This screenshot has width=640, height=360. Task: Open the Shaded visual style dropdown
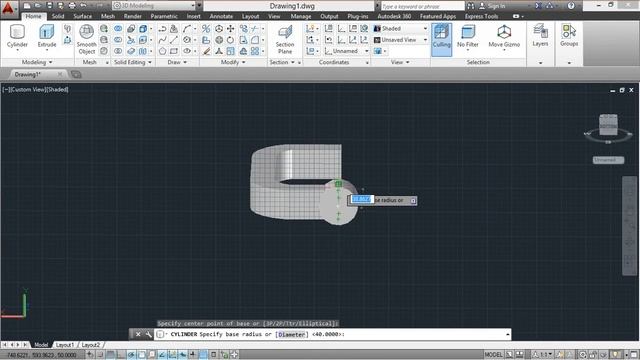(x=400, y=29)
